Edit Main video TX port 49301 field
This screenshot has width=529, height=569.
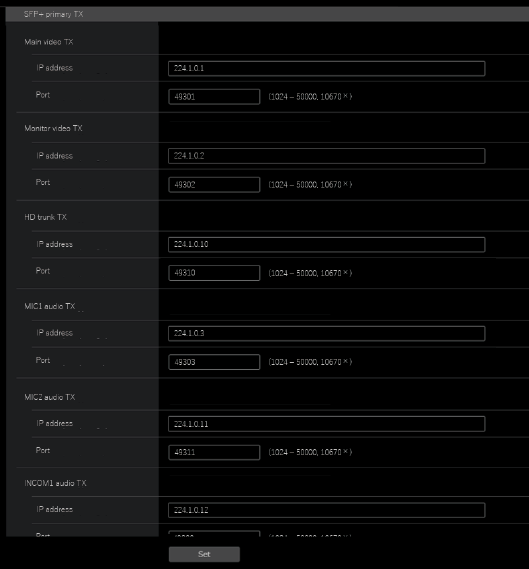click(214, 97)
